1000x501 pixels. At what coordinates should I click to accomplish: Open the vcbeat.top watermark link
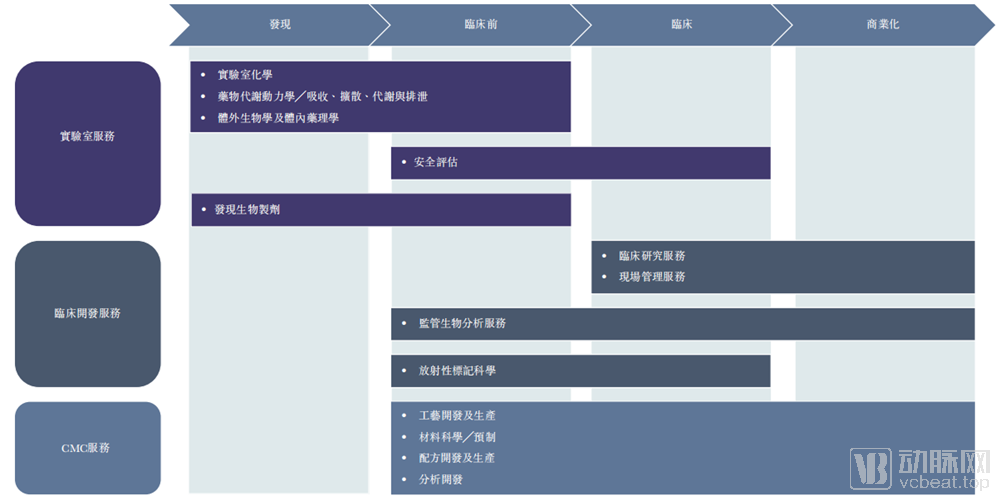pos(941,481)
